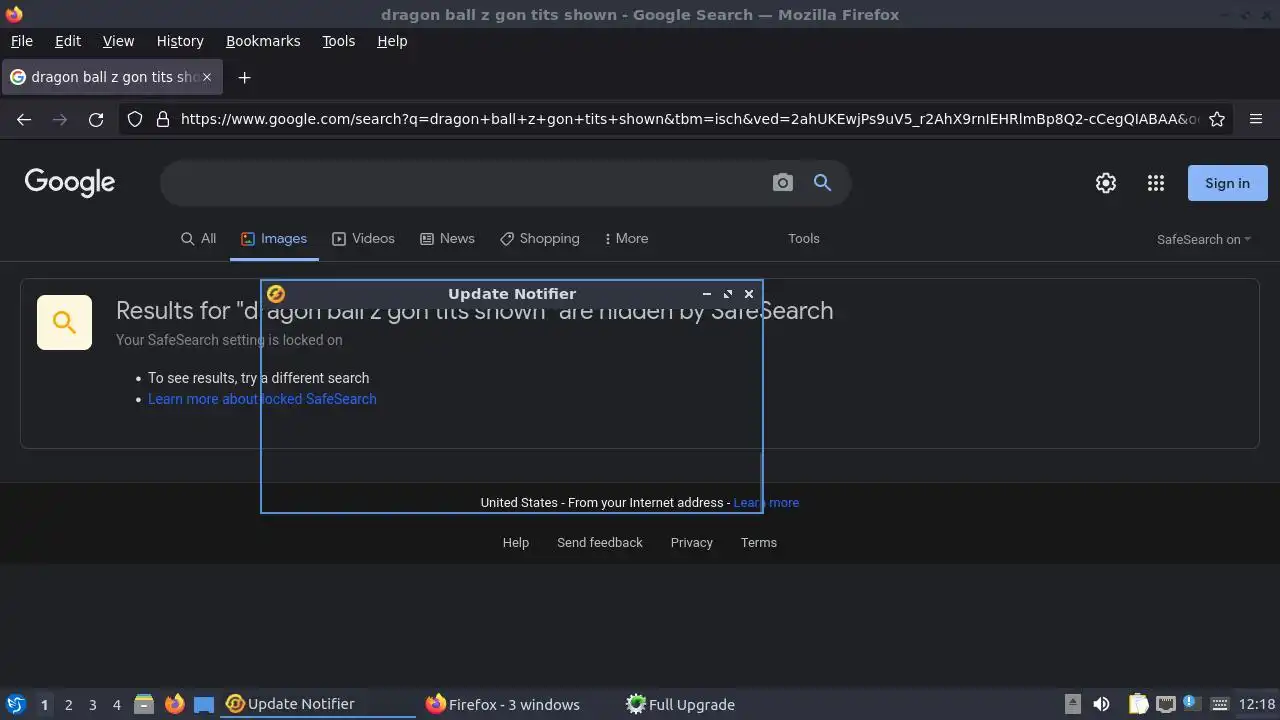Reload the current Google search page

(96, 119)
